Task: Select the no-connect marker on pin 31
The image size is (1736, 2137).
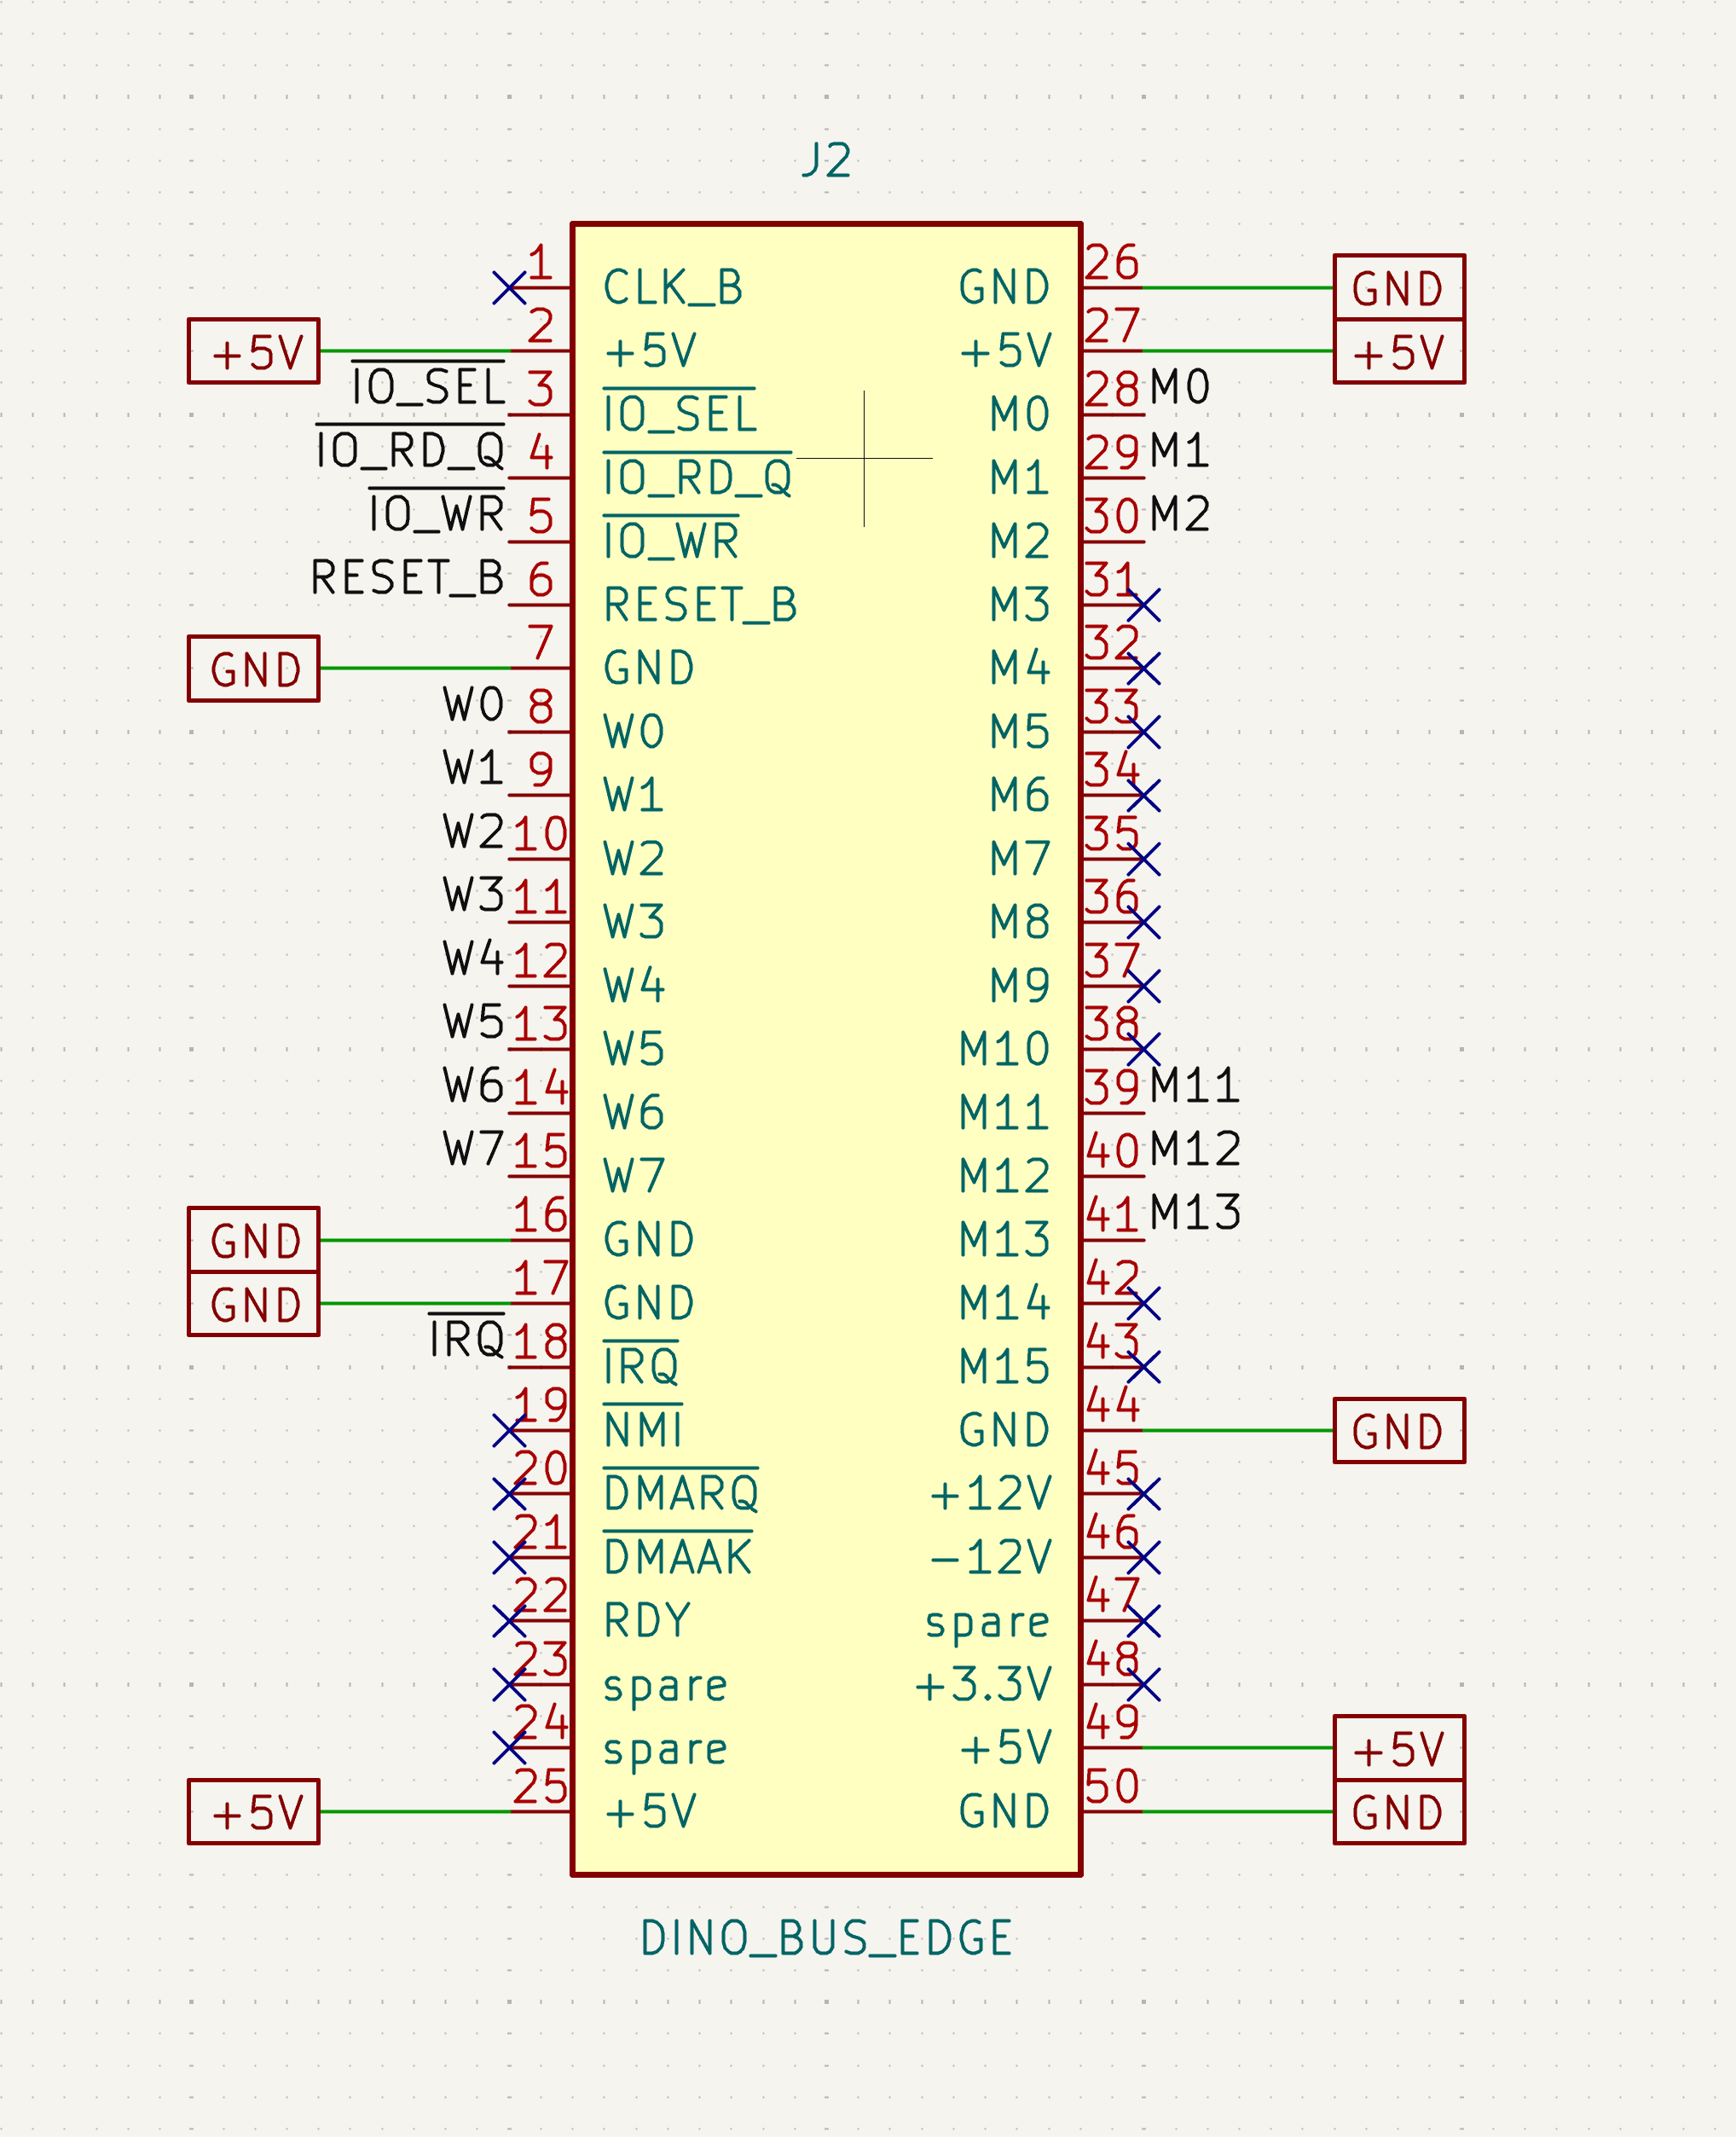Action: pyautogui.click(x=1144, y=605)
